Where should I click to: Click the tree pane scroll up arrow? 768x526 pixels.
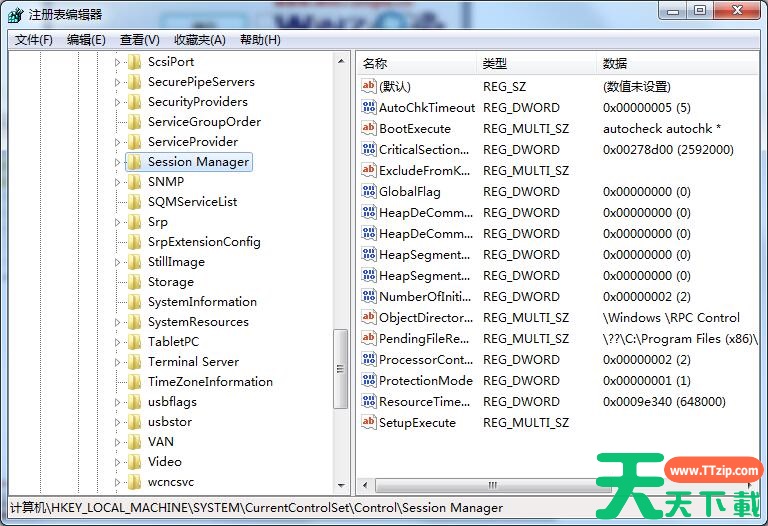(x=341, y=61)
